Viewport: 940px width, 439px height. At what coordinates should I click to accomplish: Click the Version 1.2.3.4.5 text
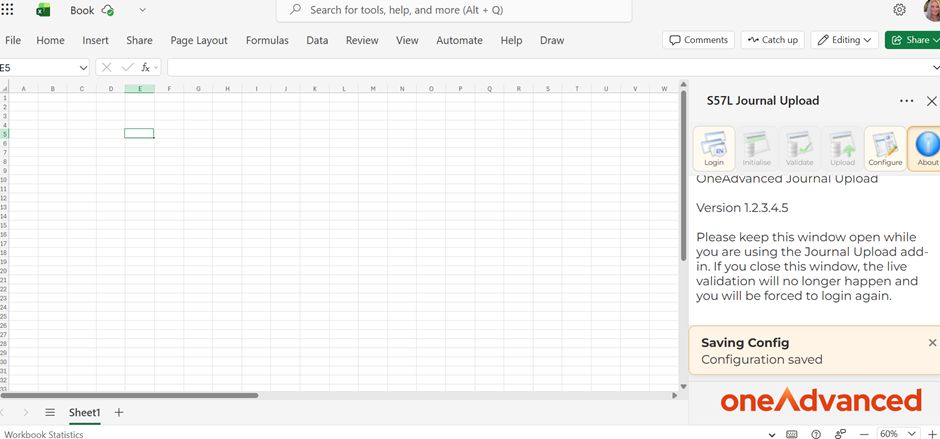(x=742, y=208)
